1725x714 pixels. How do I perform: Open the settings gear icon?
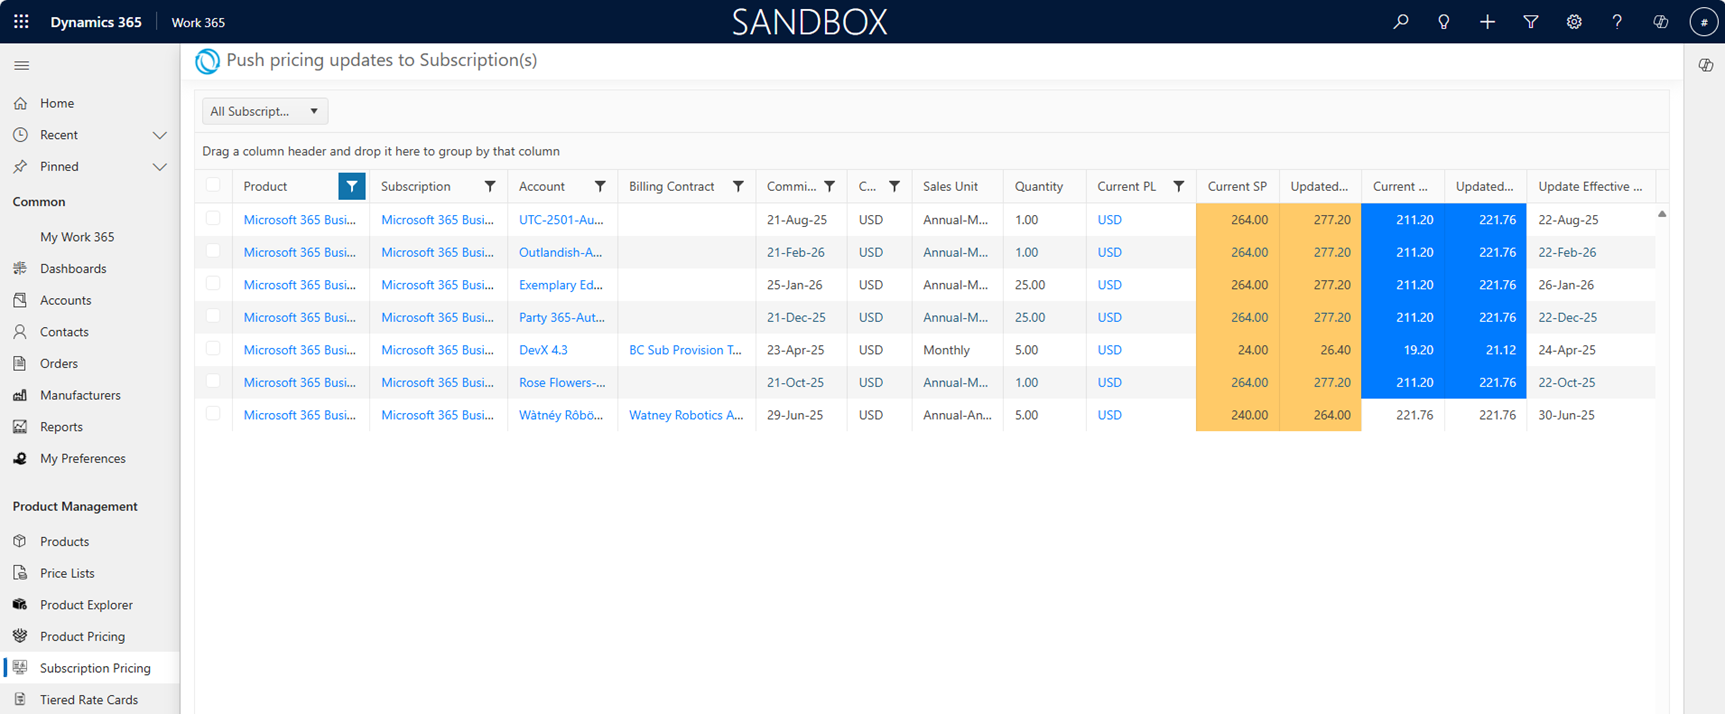point(1574,21)
